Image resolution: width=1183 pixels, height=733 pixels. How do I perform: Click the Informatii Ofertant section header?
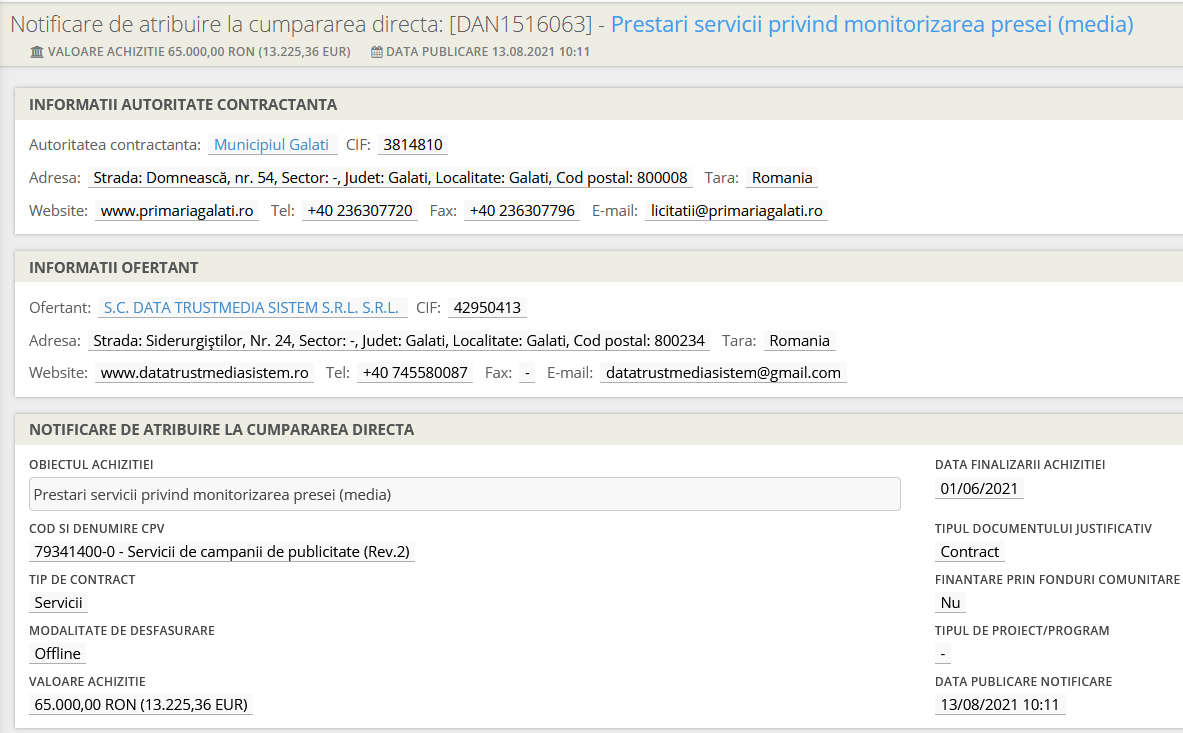pos(114,268)
